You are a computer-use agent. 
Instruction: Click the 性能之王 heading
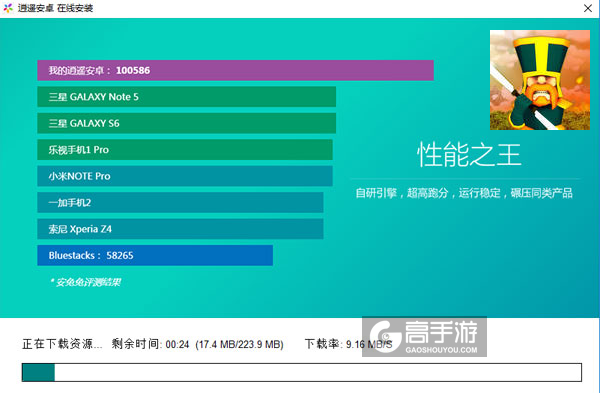point(469,155)
